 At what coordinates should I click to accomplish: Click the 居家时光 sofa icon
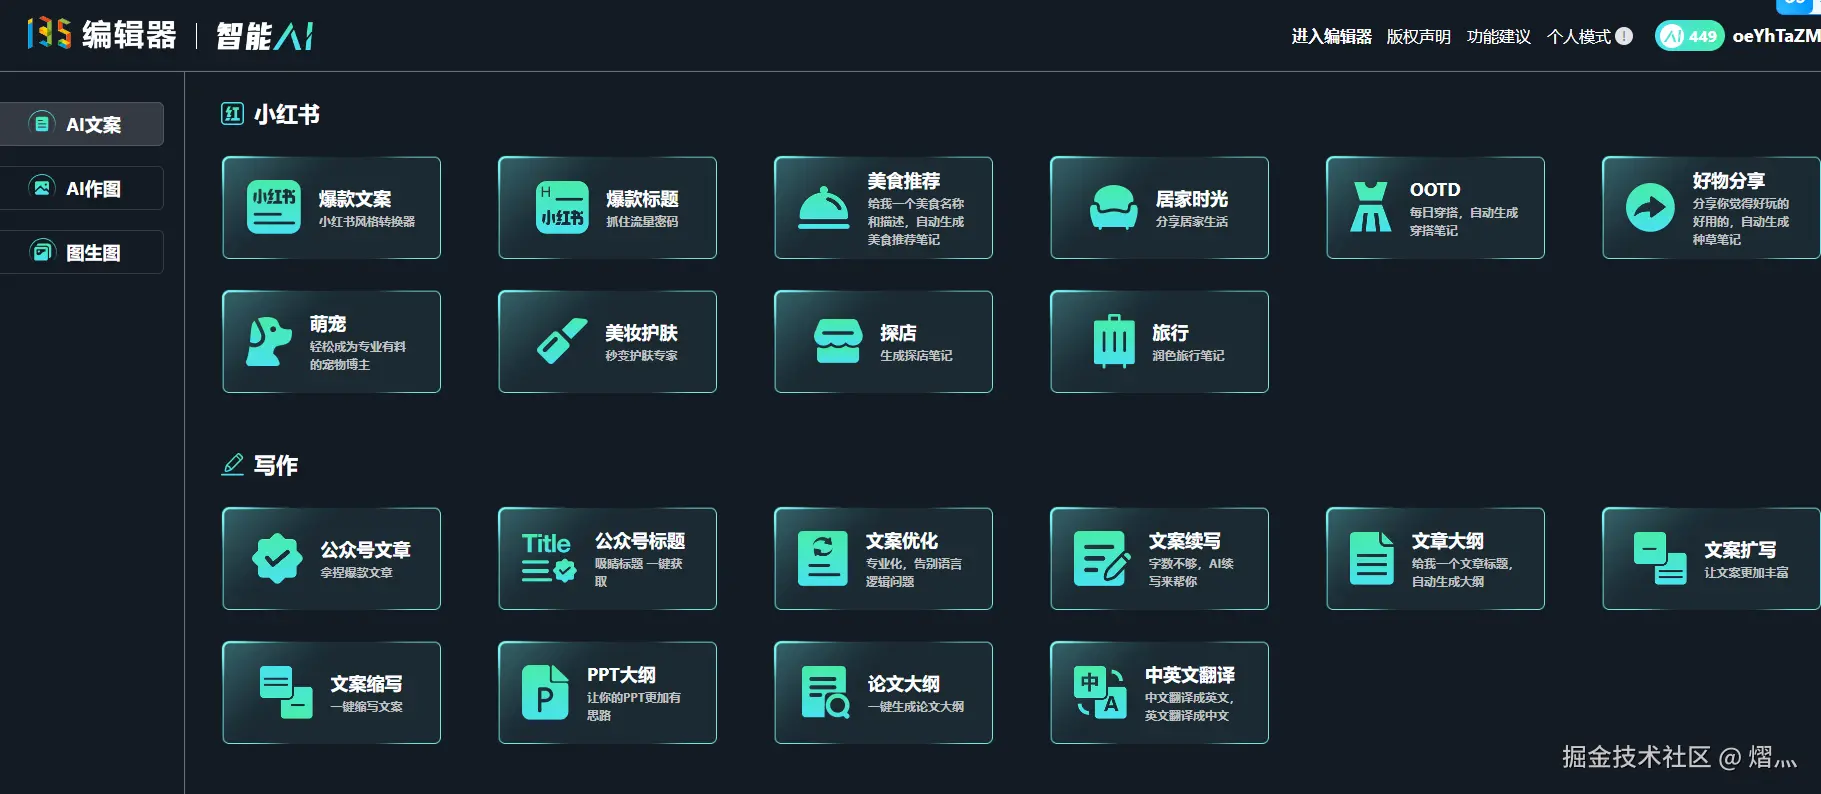(1113, 208)
